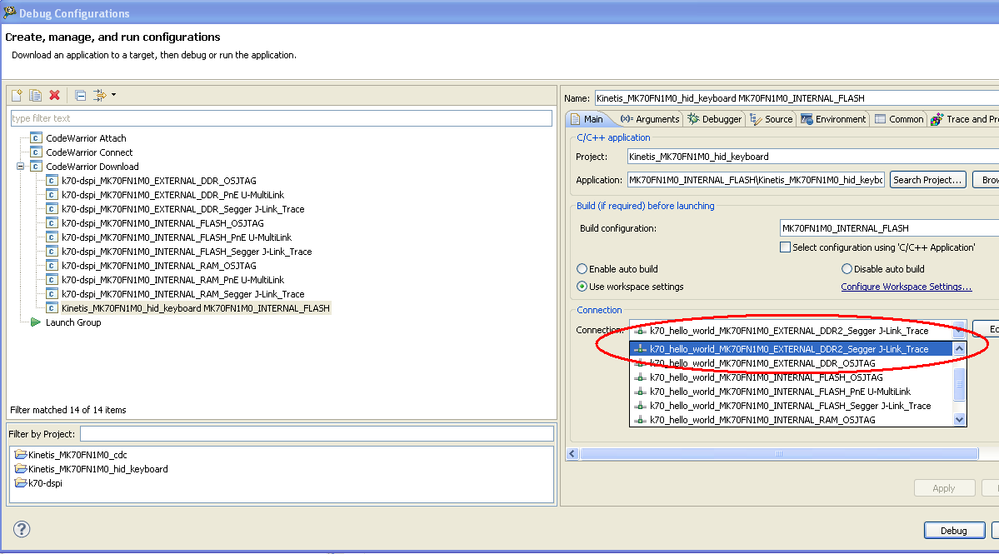Click the Apply button
The image size is (999, 554).
click(944, 488)
